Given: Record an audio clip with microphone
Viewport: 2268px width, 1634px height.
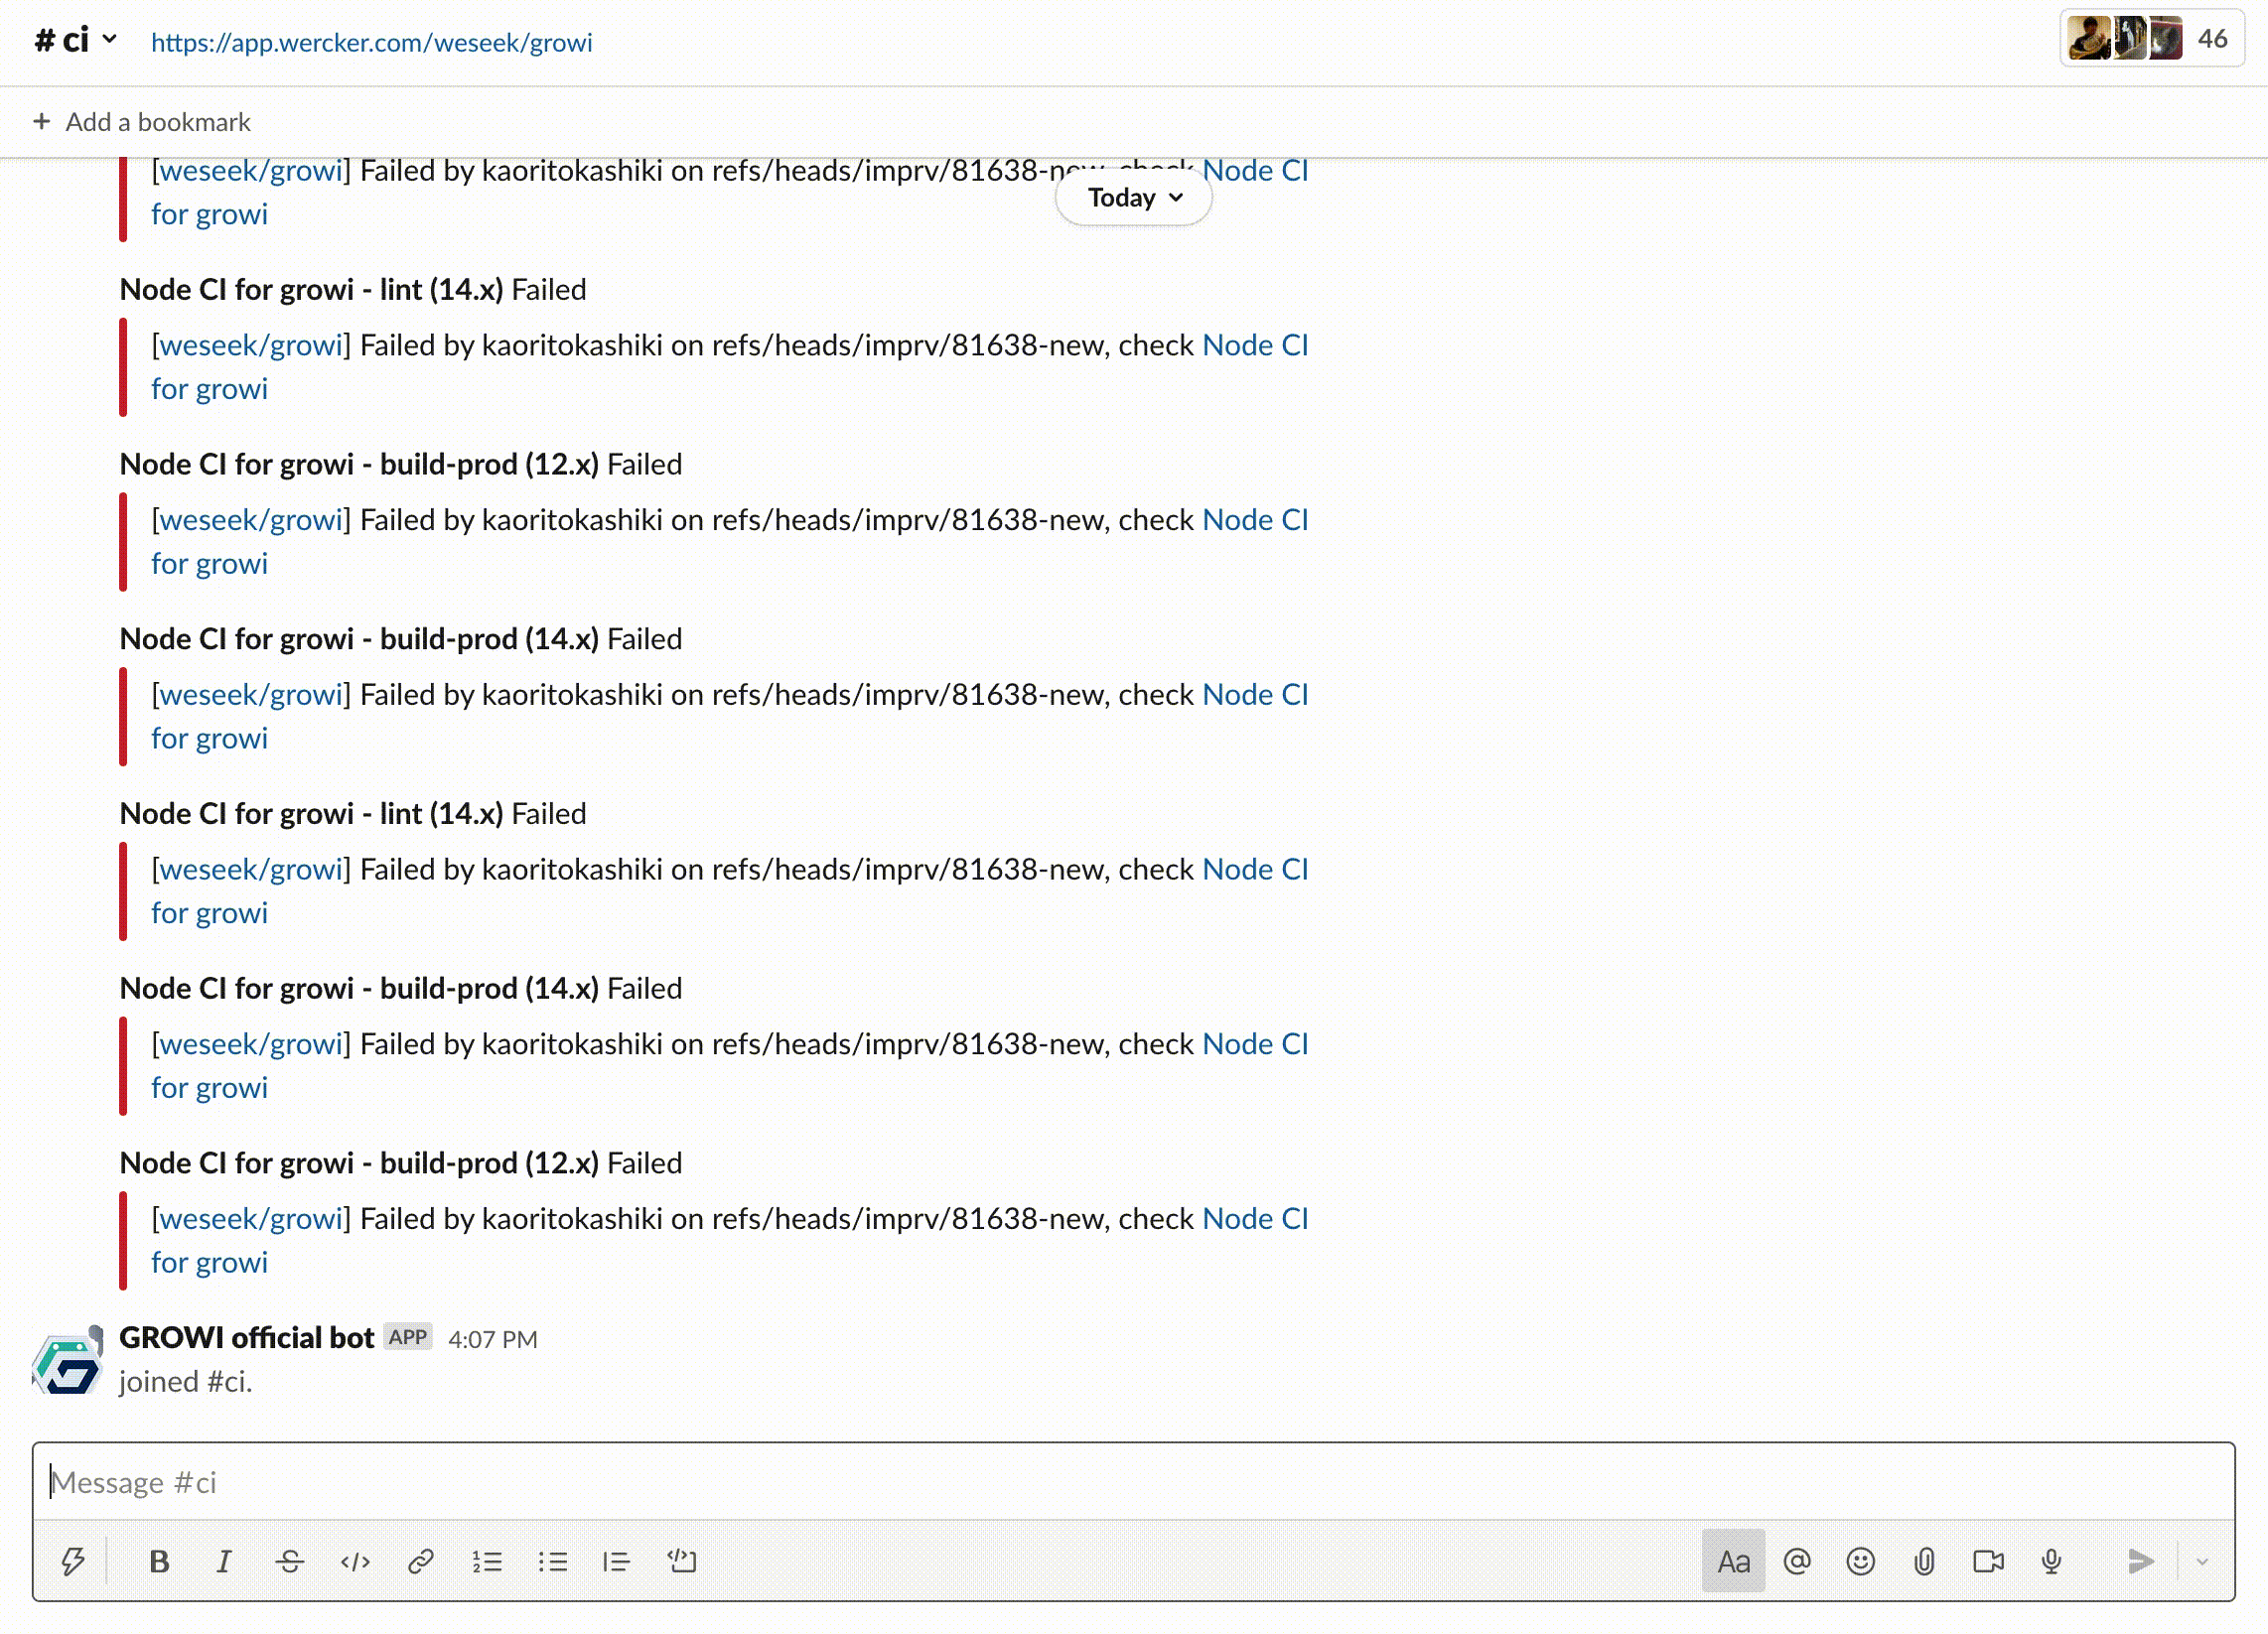Looking at the screenshot, I should pyautogui.click(x=2051, y=1561).
